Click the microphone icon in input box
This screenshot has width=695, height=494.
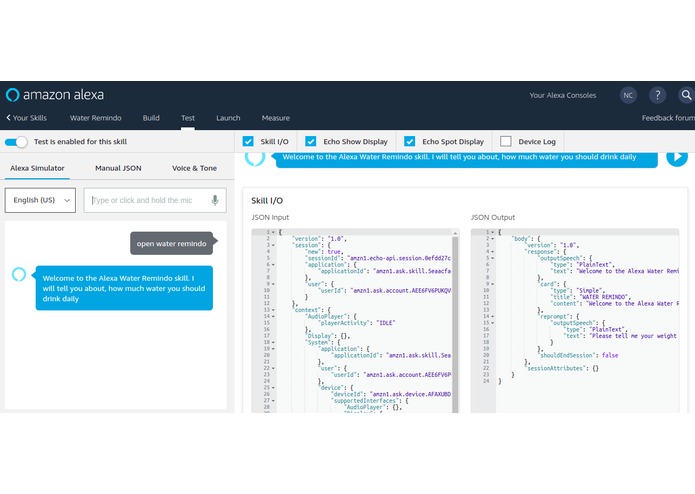pyautogui.click(x=215, y=200)
